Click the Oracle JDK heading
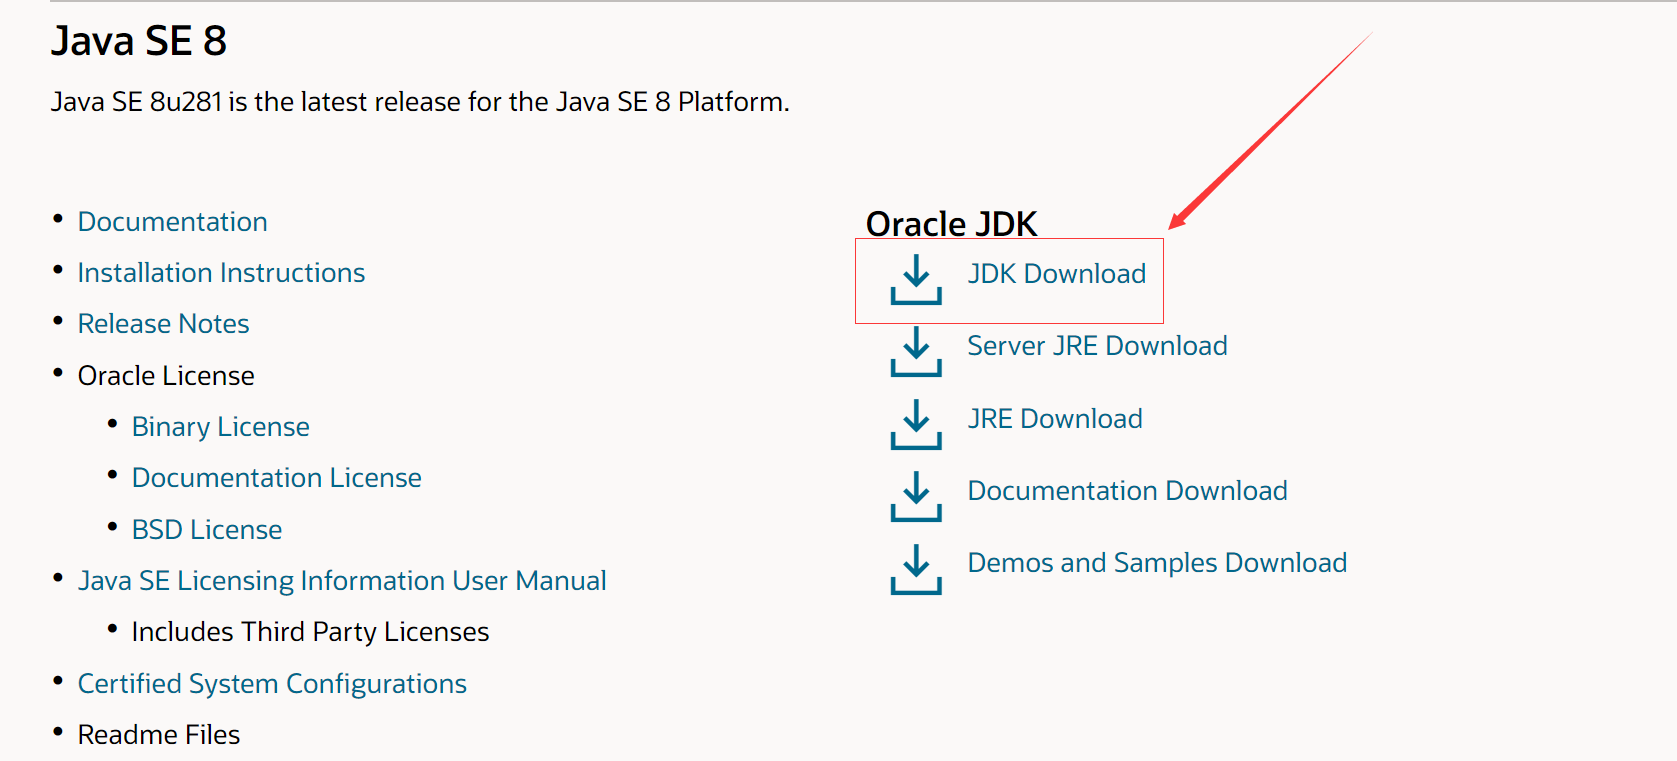The image size is (1677, 761). (951, 223)
